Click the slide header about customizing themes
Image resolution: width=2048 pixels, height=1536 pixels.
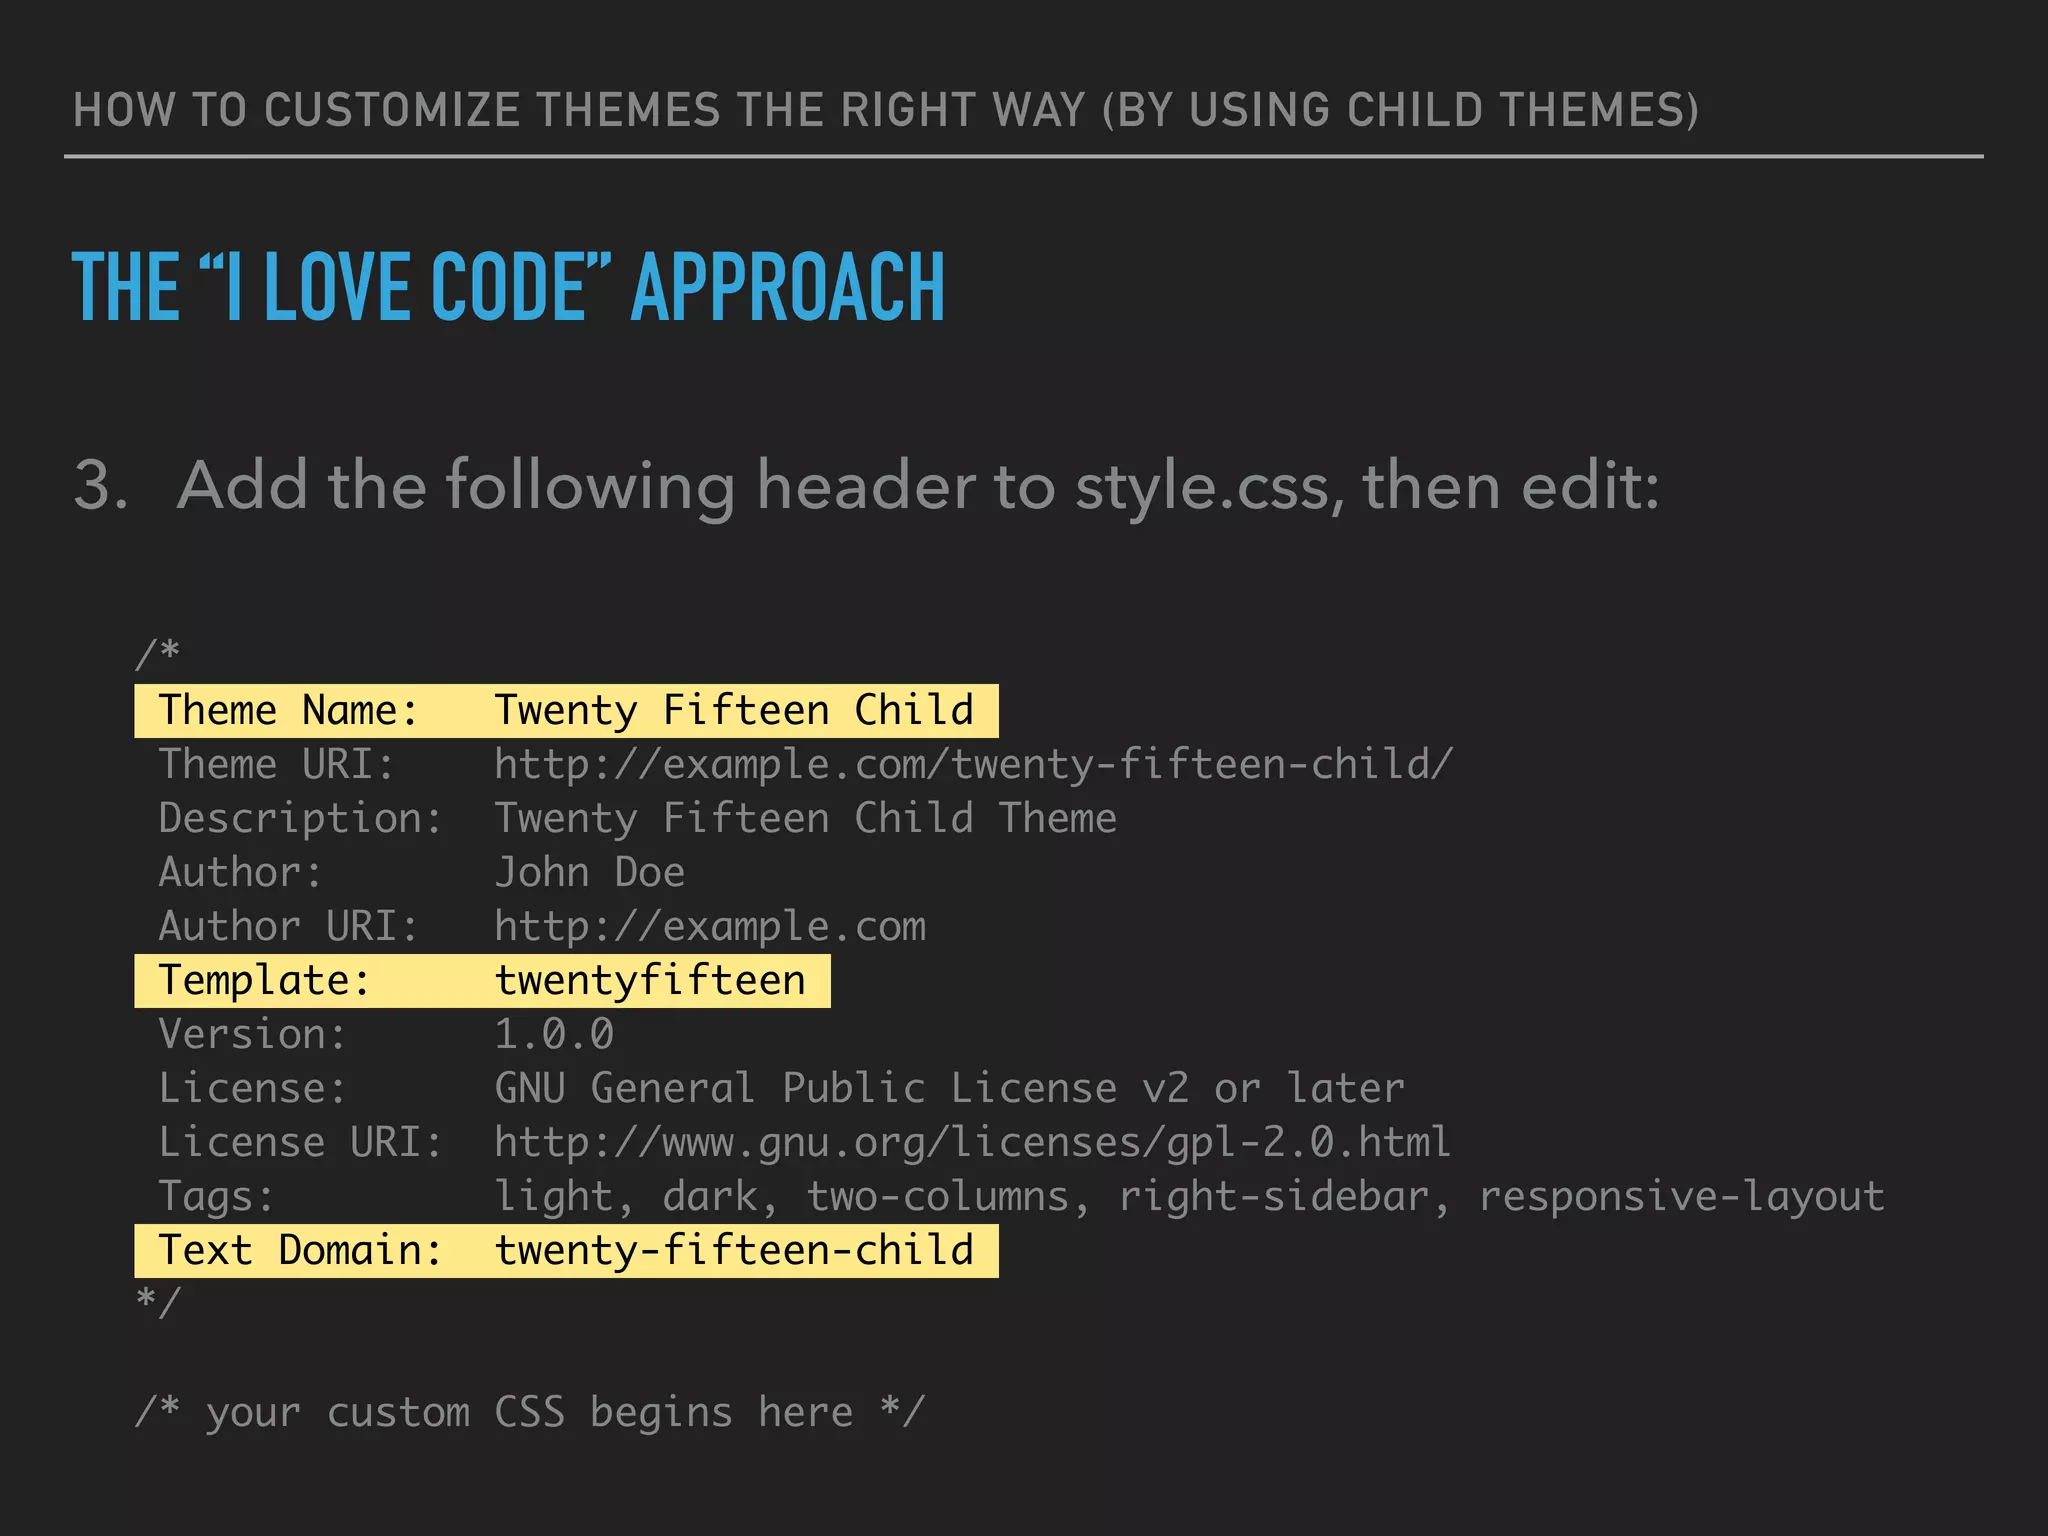pos(885,110)
